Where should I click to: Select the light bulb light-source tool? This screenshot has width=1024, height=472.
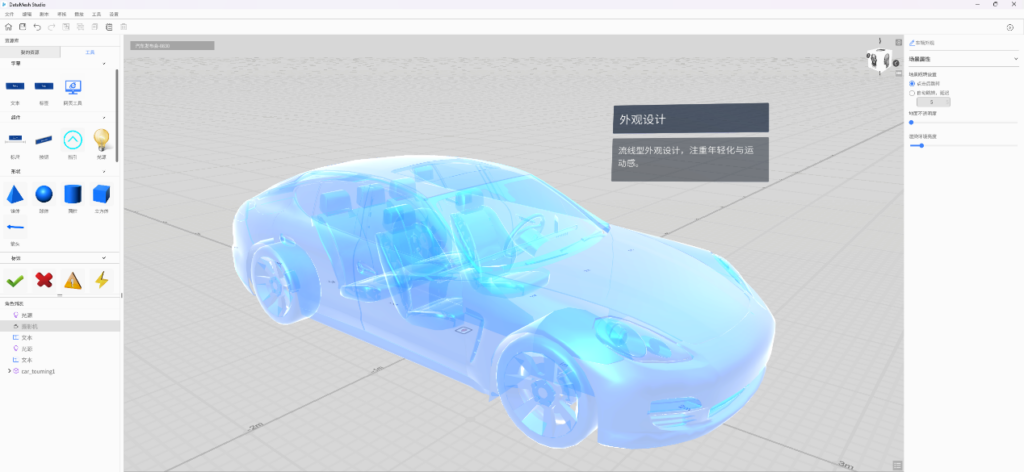101,139
